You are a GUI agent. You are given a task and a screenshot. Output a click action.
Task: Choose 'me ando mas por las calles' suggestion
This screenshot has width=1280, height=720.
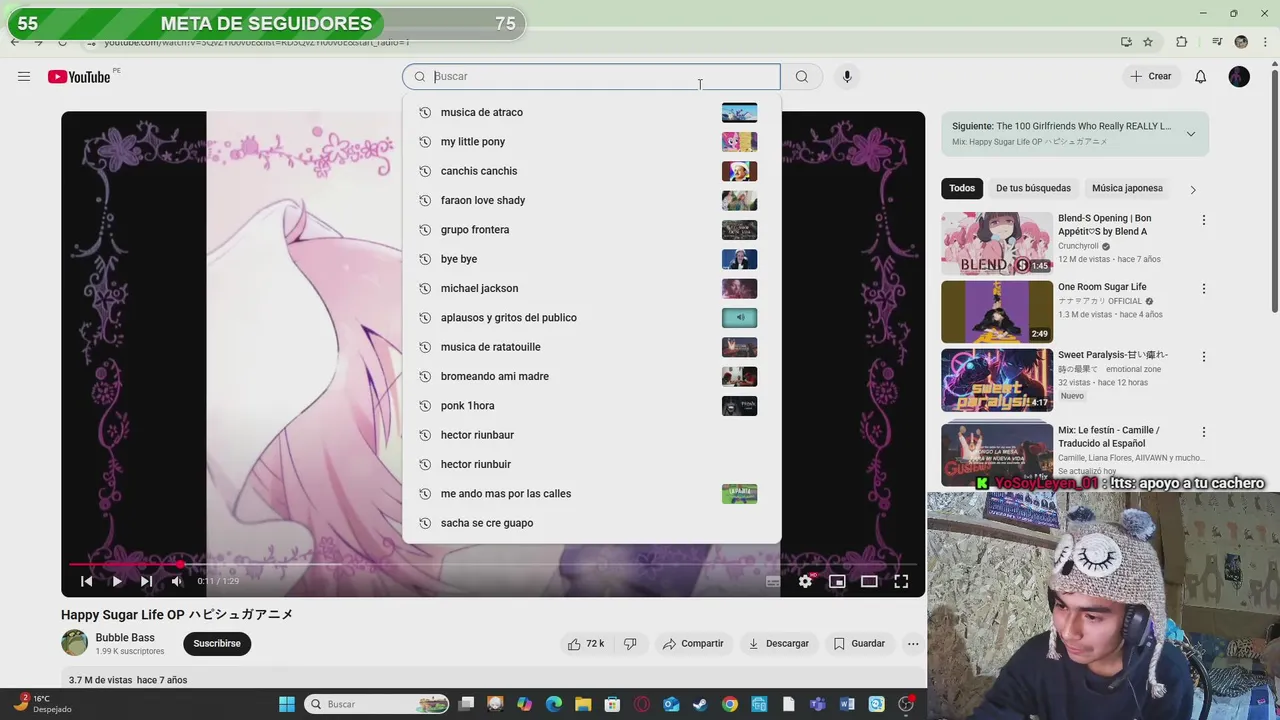pyautogui.click(x=591, y=494)
